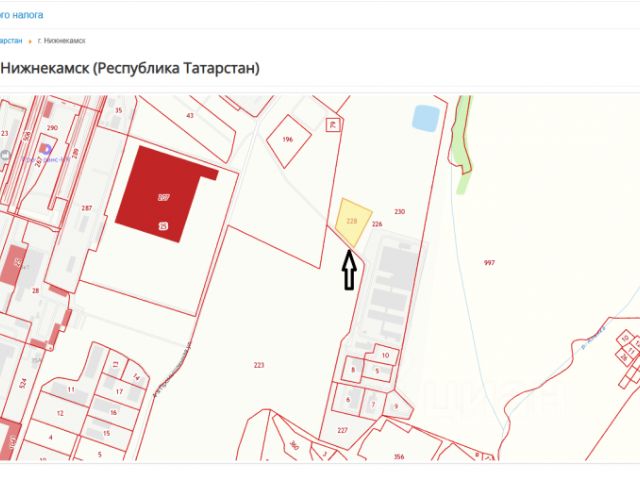Click the parcel 43 label

tap(190, 116)
